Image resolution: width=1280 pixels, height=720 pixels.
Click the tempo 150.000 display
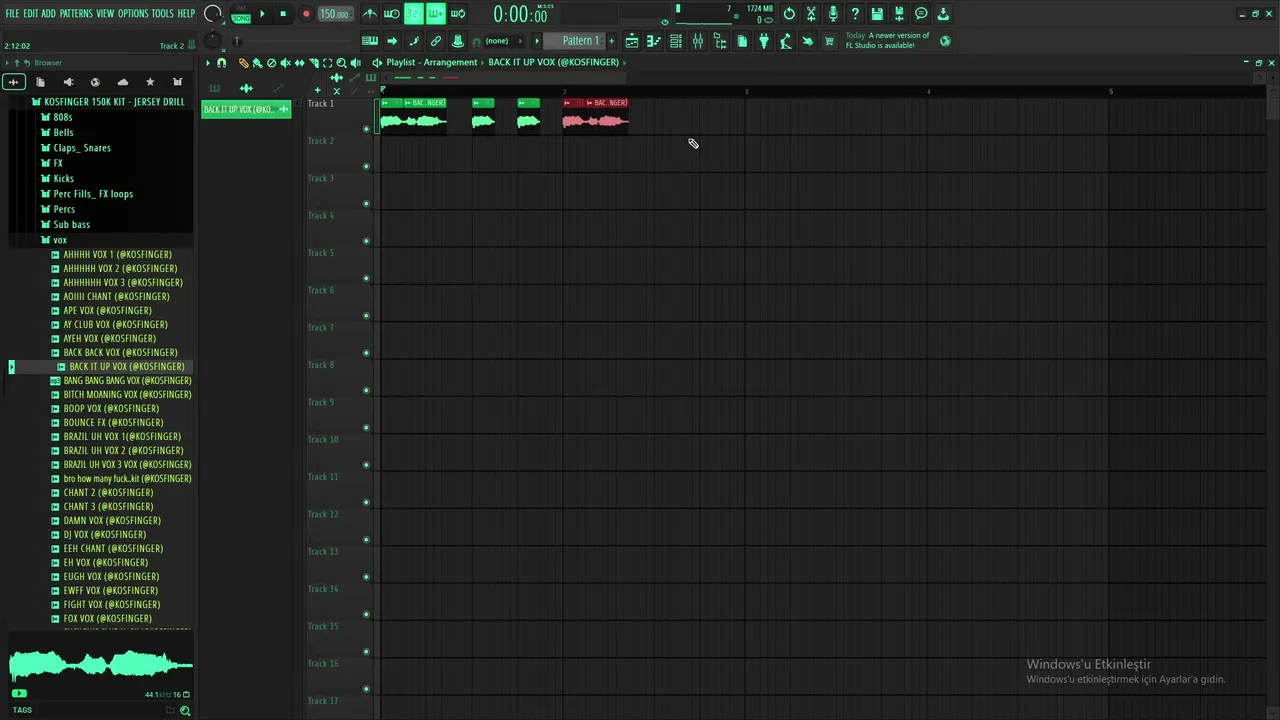pos(335,14)
